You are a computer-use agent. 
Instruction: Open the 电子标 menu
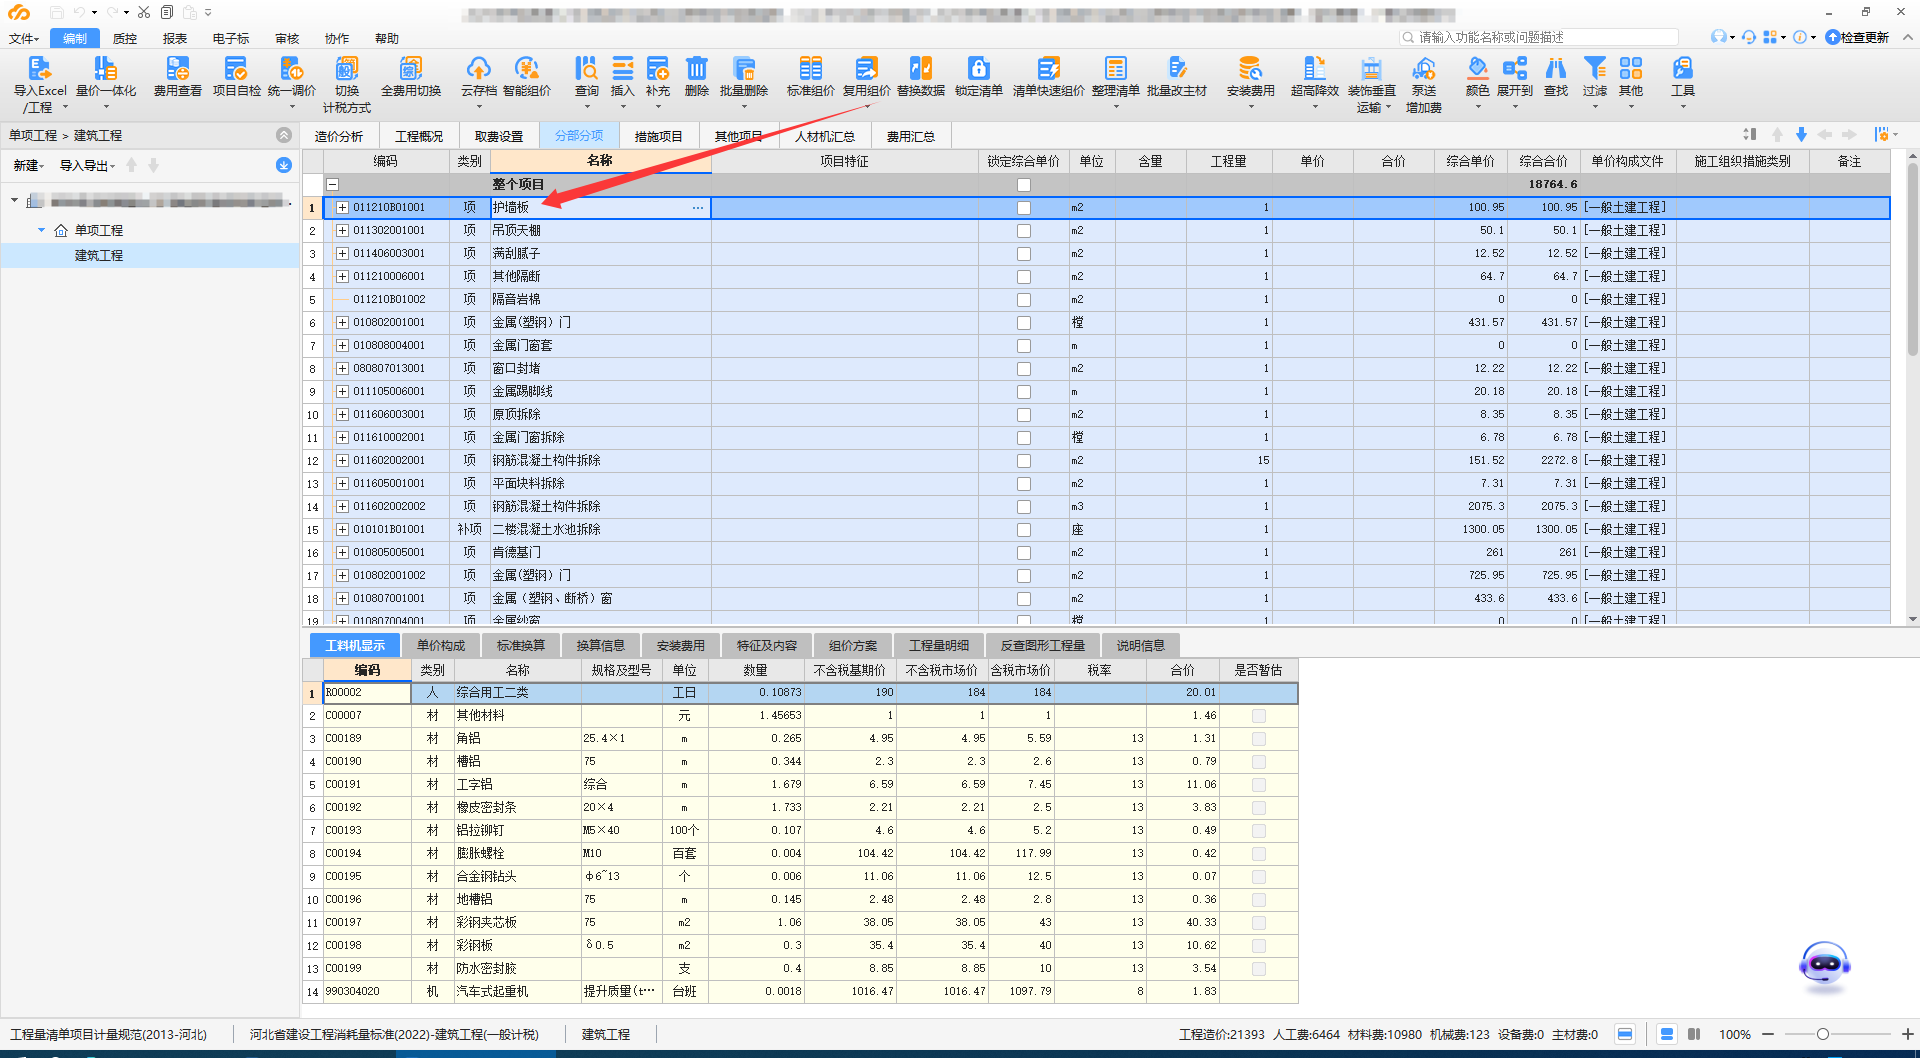[231, 39]
